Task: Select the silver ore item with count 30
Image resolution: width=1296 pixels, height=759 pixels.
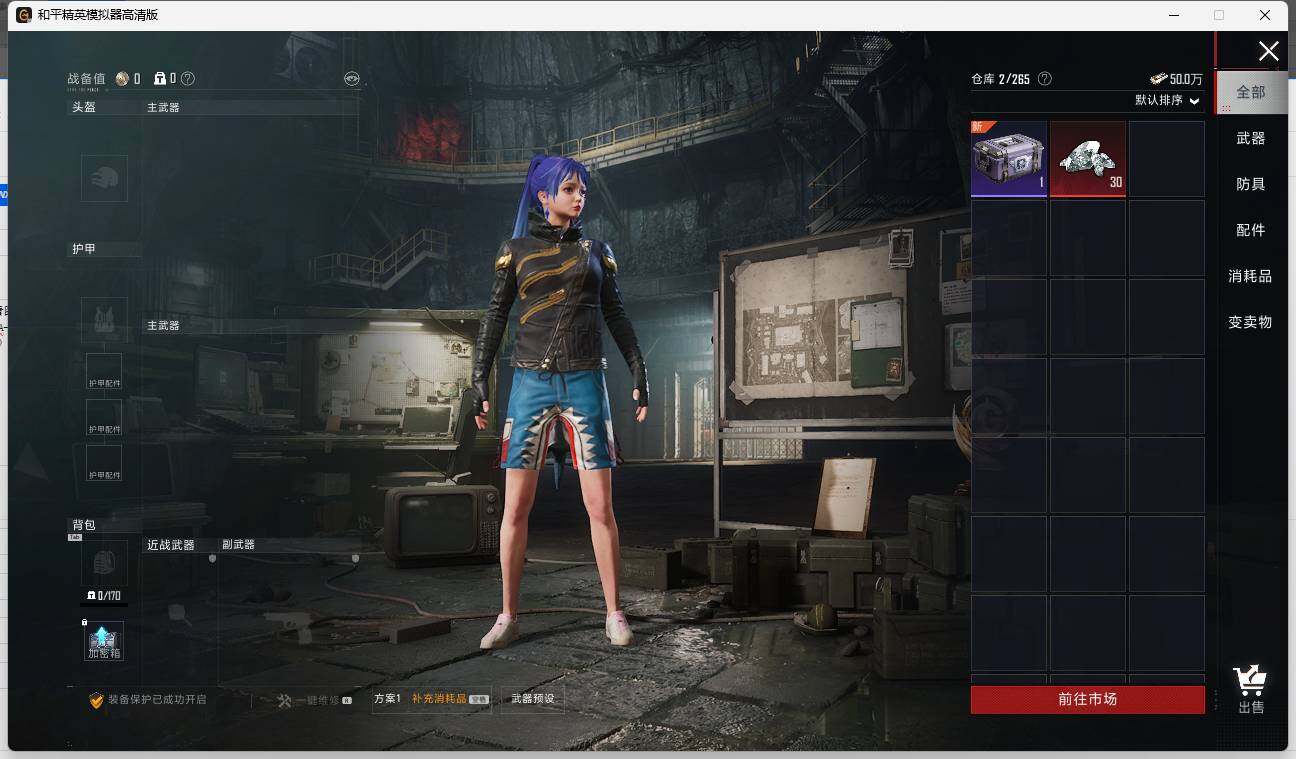Action: point(1088,159)
